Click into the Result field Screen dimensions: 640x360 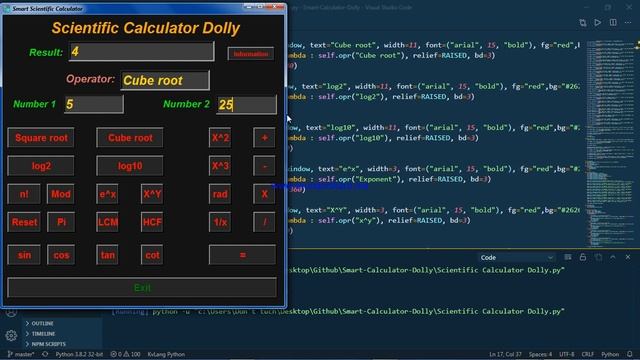point(141,51)
